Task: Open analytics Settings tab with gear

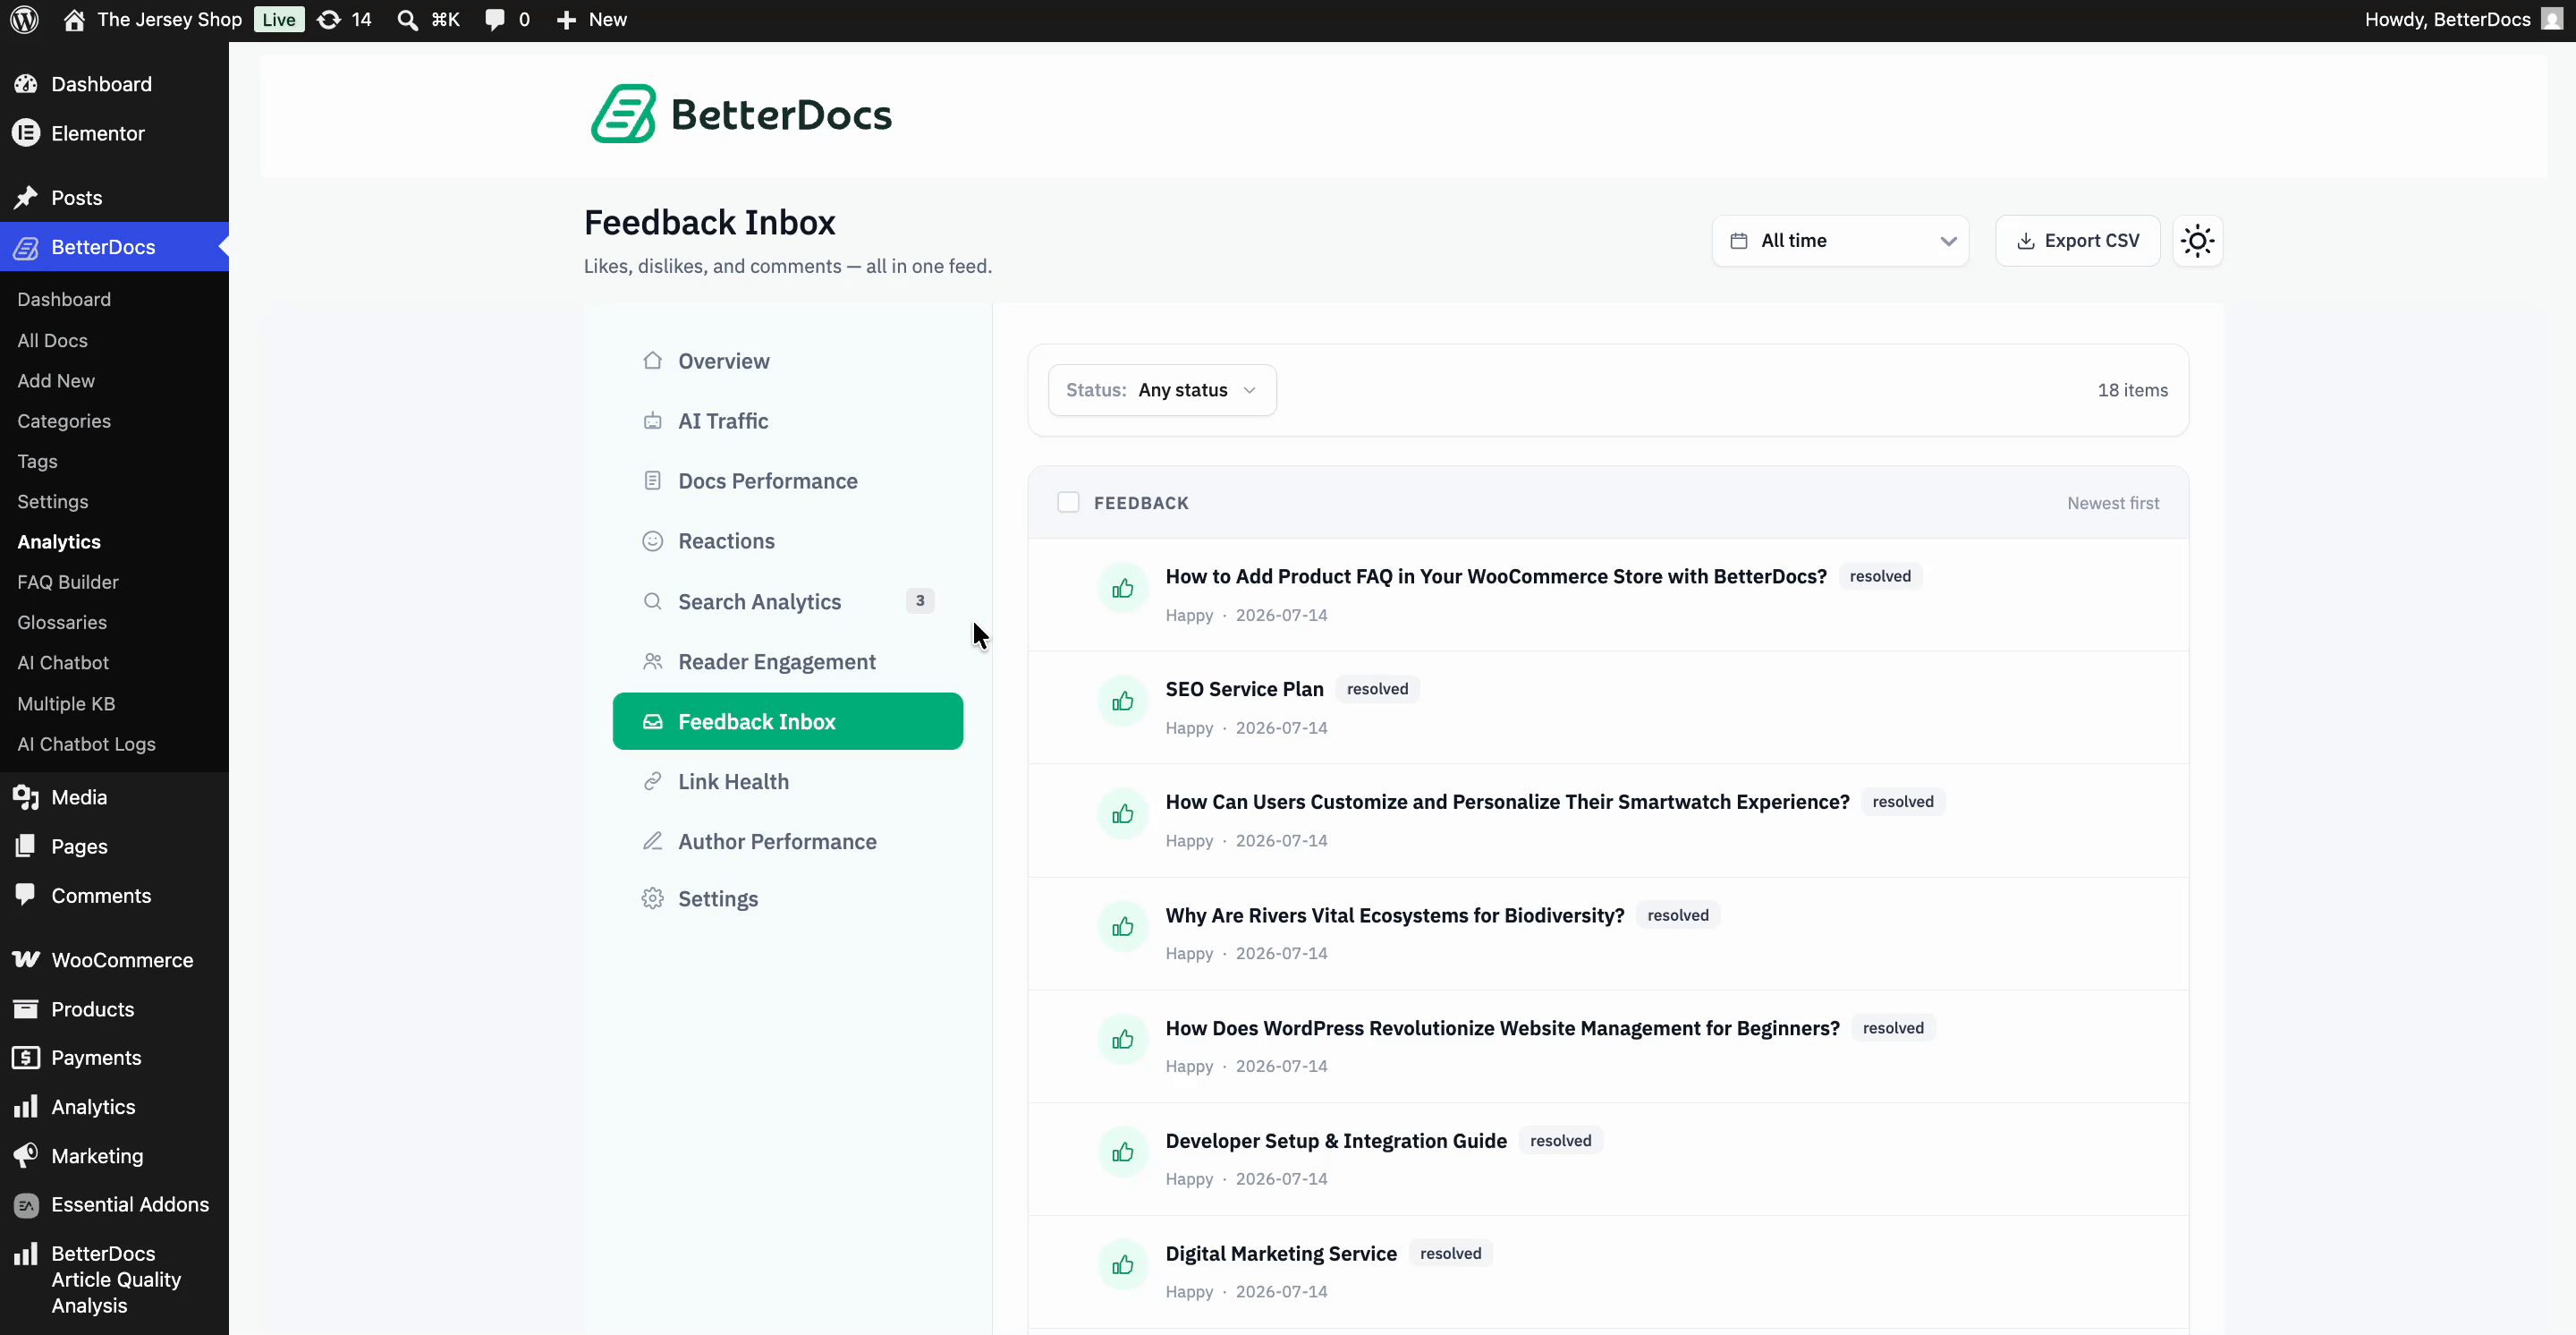Action: [x=787, y=898]
